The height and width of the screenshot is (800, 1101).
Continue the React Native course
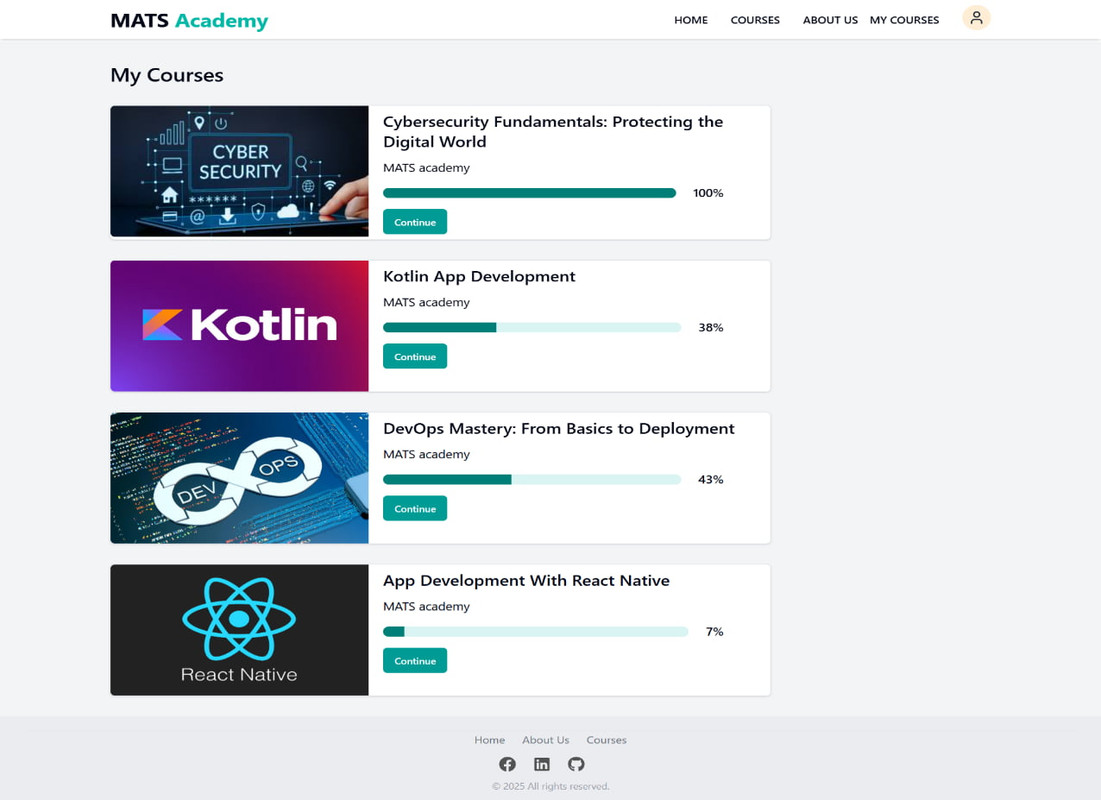click(x=415, y=660)
